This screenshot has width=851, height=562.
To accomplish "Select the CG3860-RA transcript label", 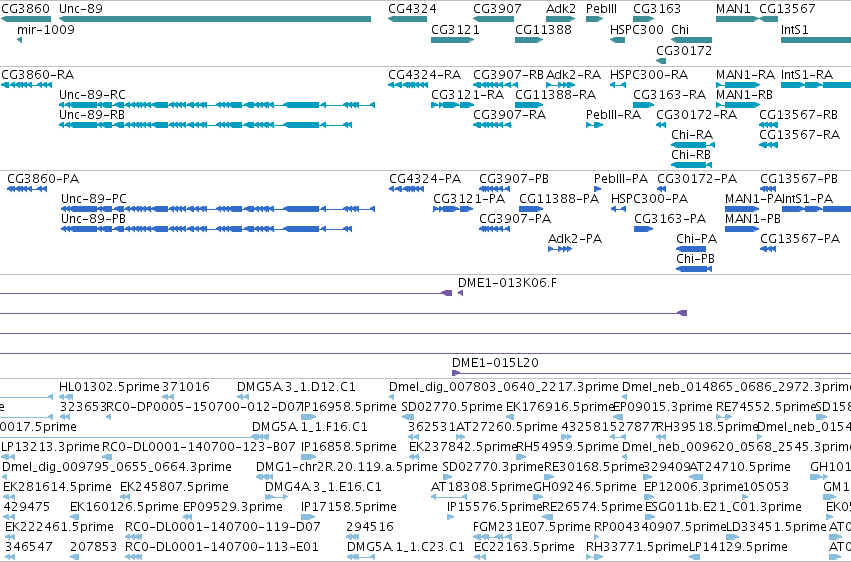I will 37,74.
